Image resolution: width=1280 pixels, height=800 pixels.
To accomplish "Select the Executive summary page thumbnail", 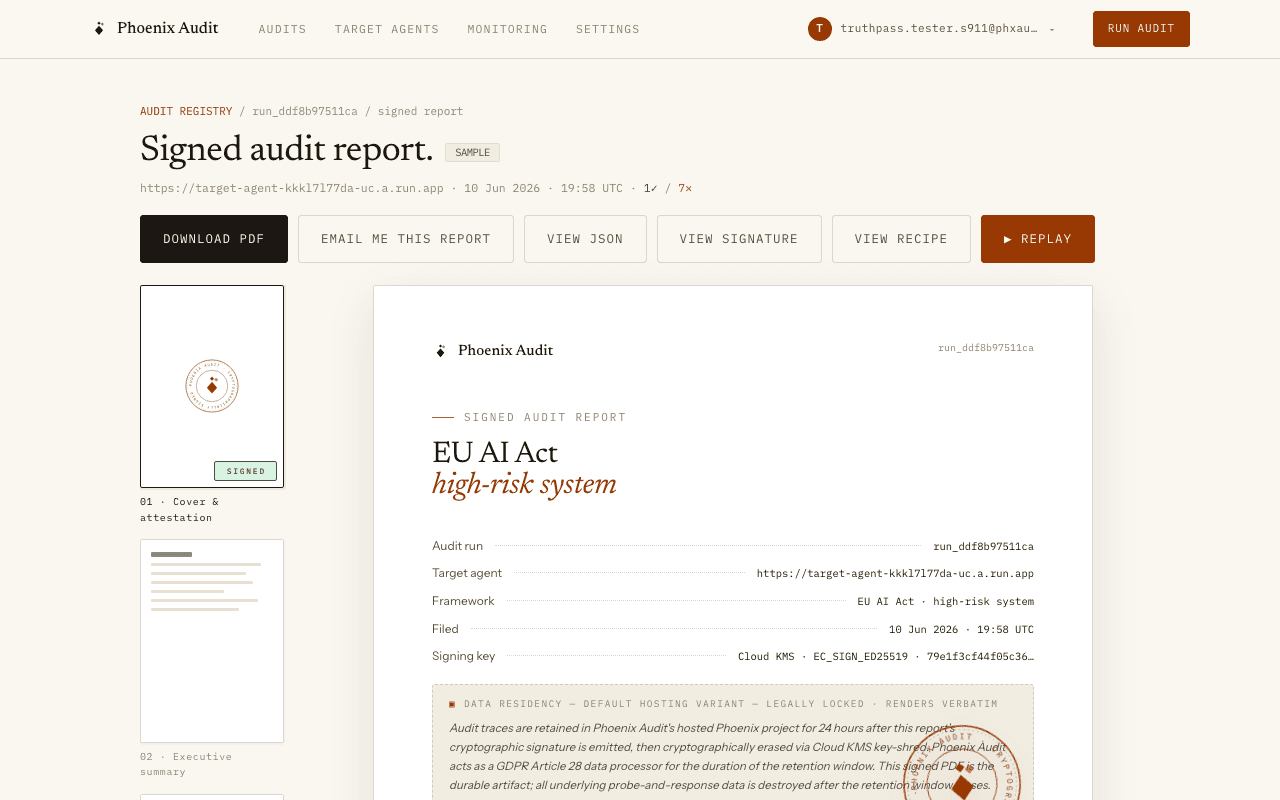I will click(212, 641).
